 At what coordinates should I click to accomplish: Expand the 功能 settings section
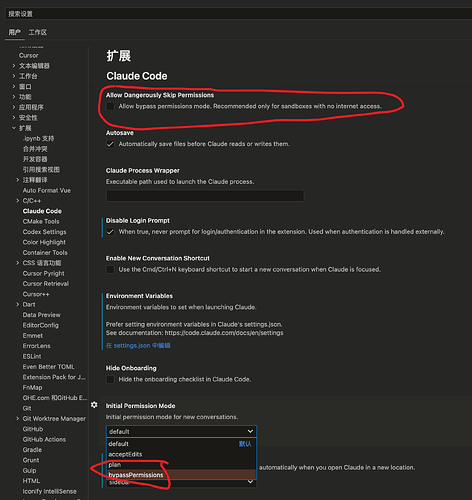(x=14, y=97)
